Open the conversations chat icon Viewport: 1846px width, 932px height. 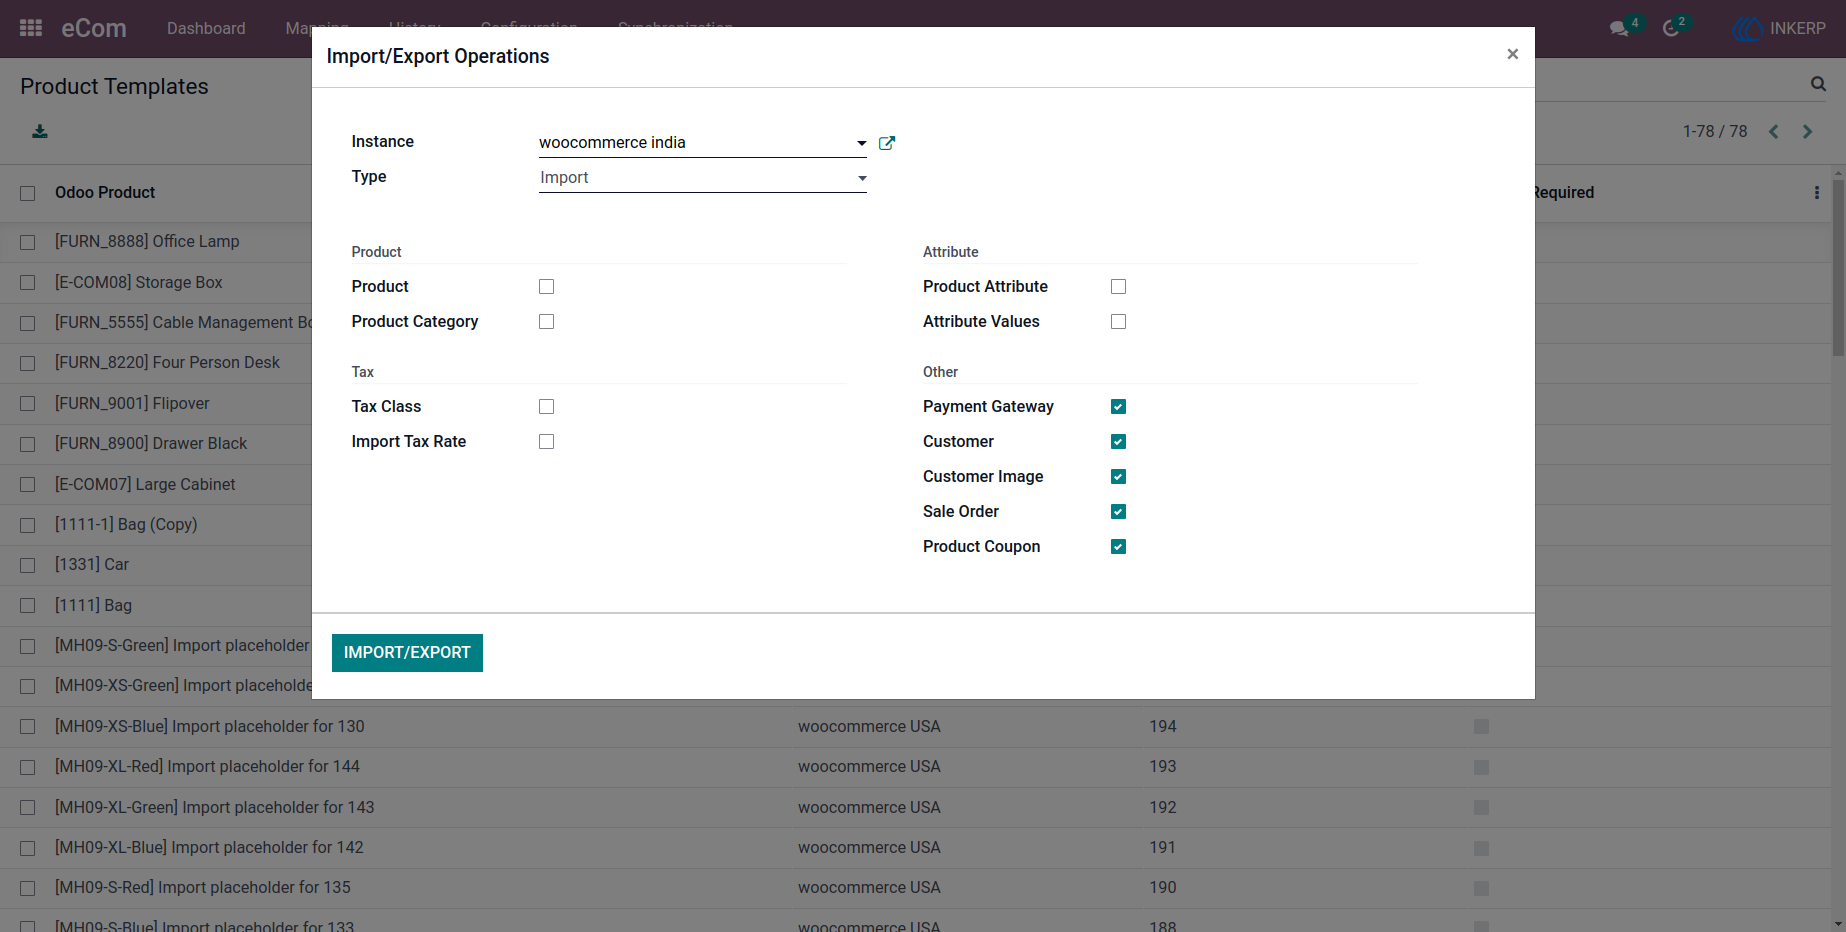[1620, 28]
